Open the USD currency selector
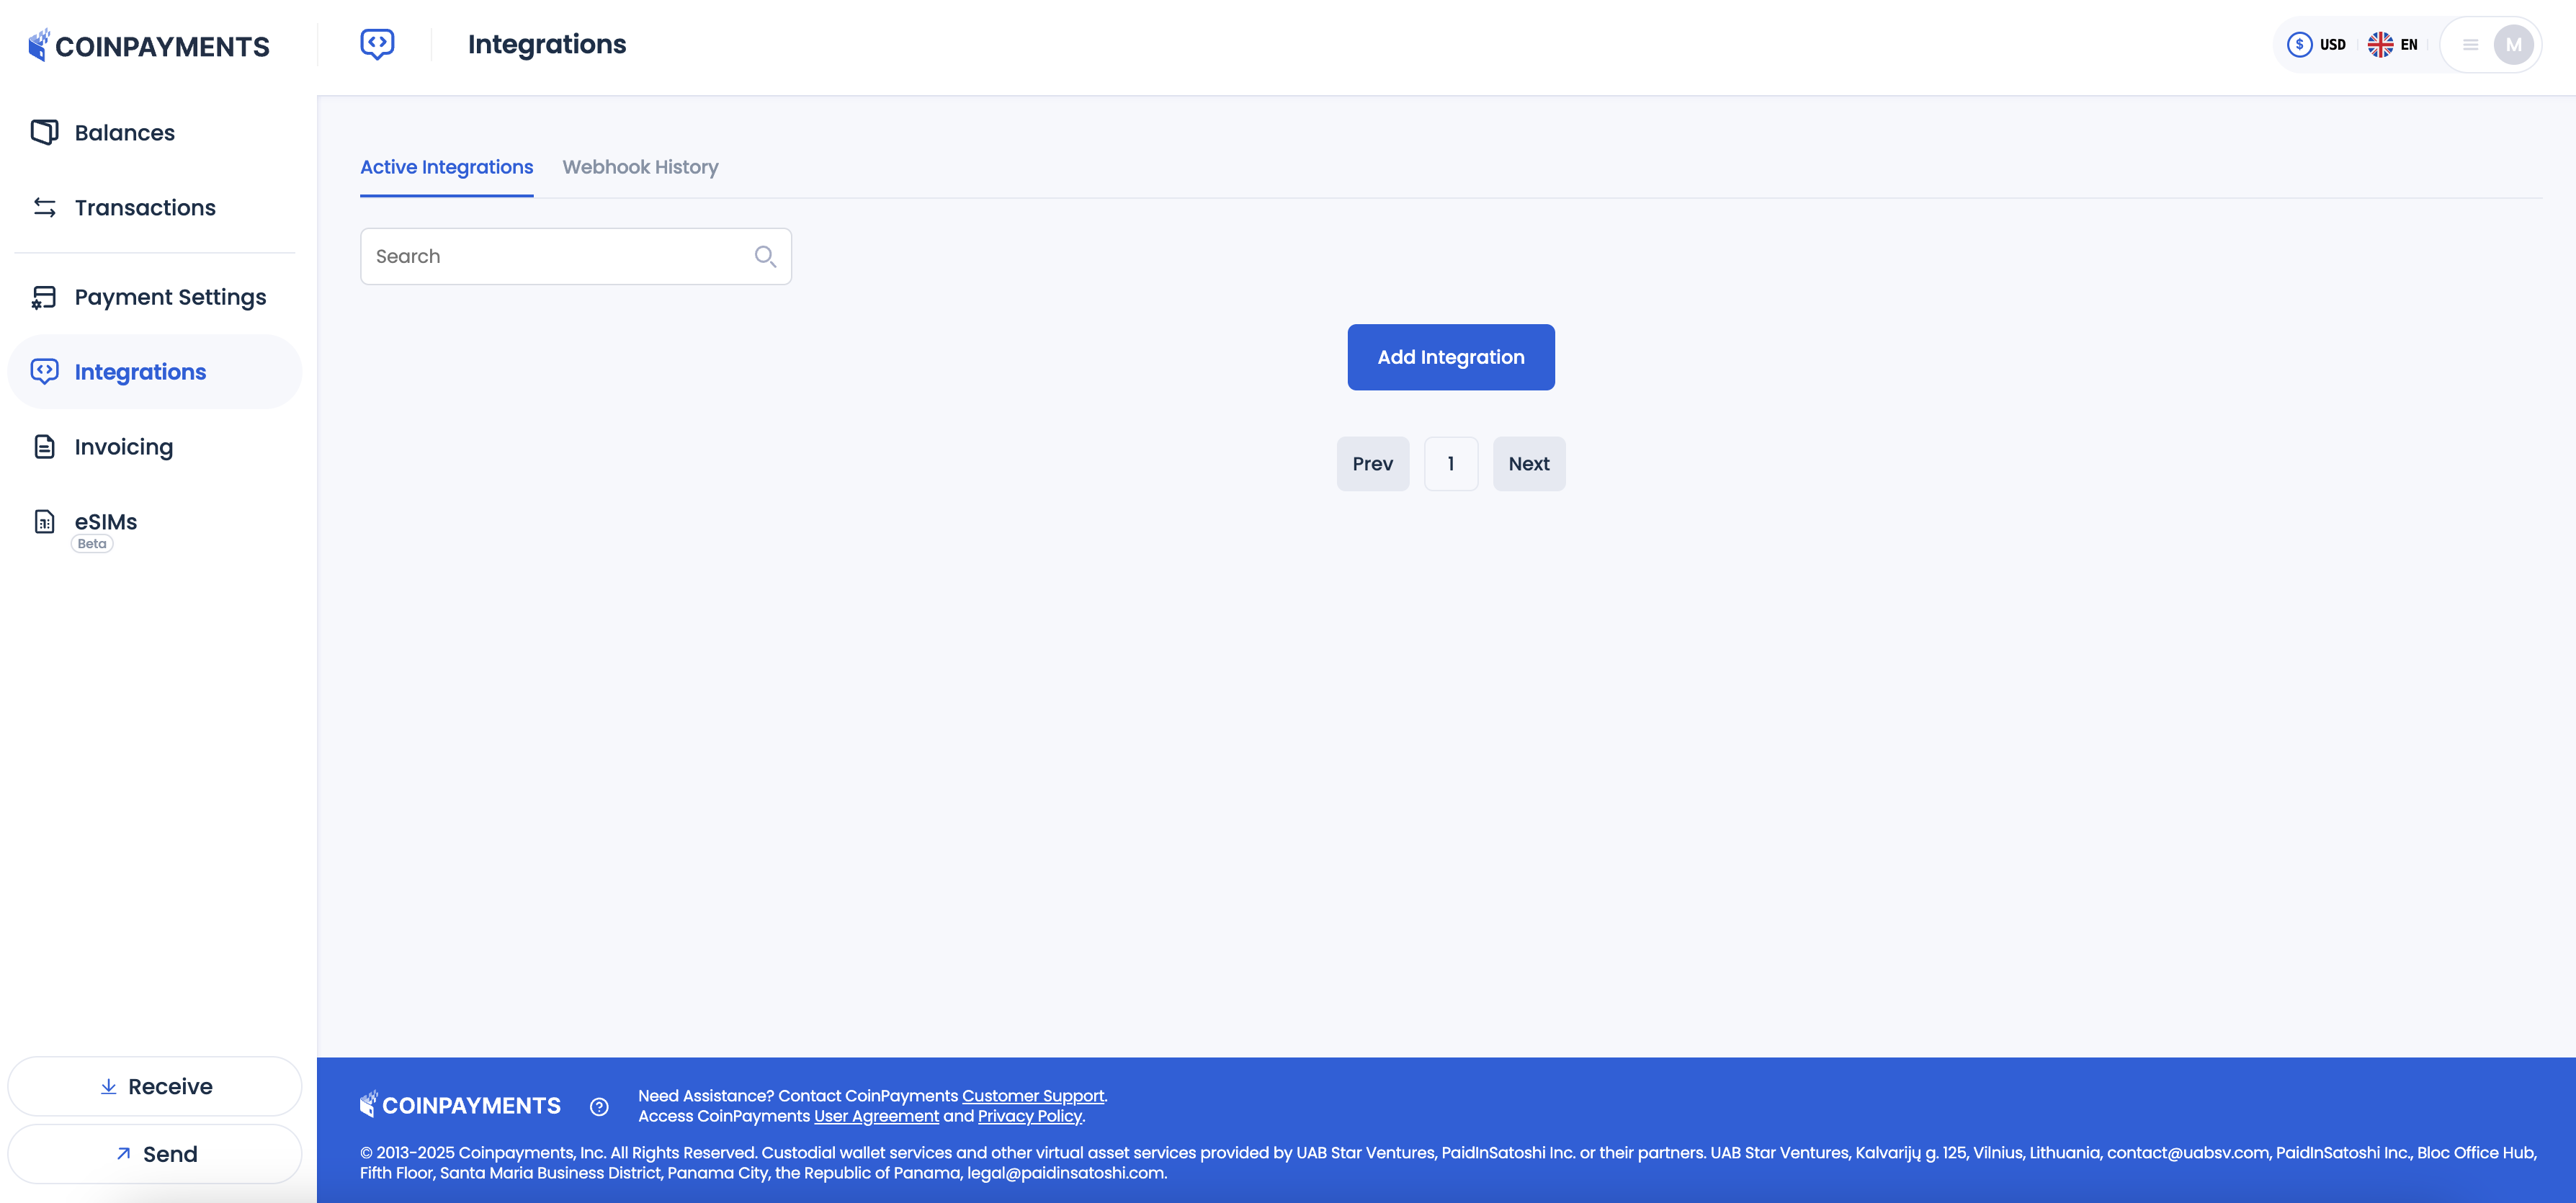The height and width of the screenshot is (1203, 2576). point(2316,45)
